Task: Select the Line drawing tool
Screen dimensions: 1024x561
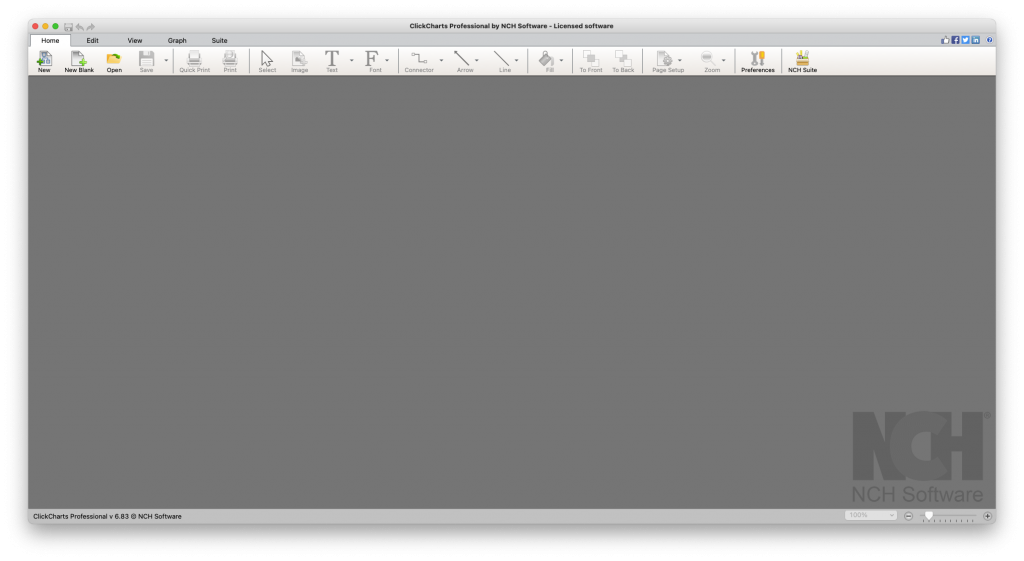Action: 502,61
